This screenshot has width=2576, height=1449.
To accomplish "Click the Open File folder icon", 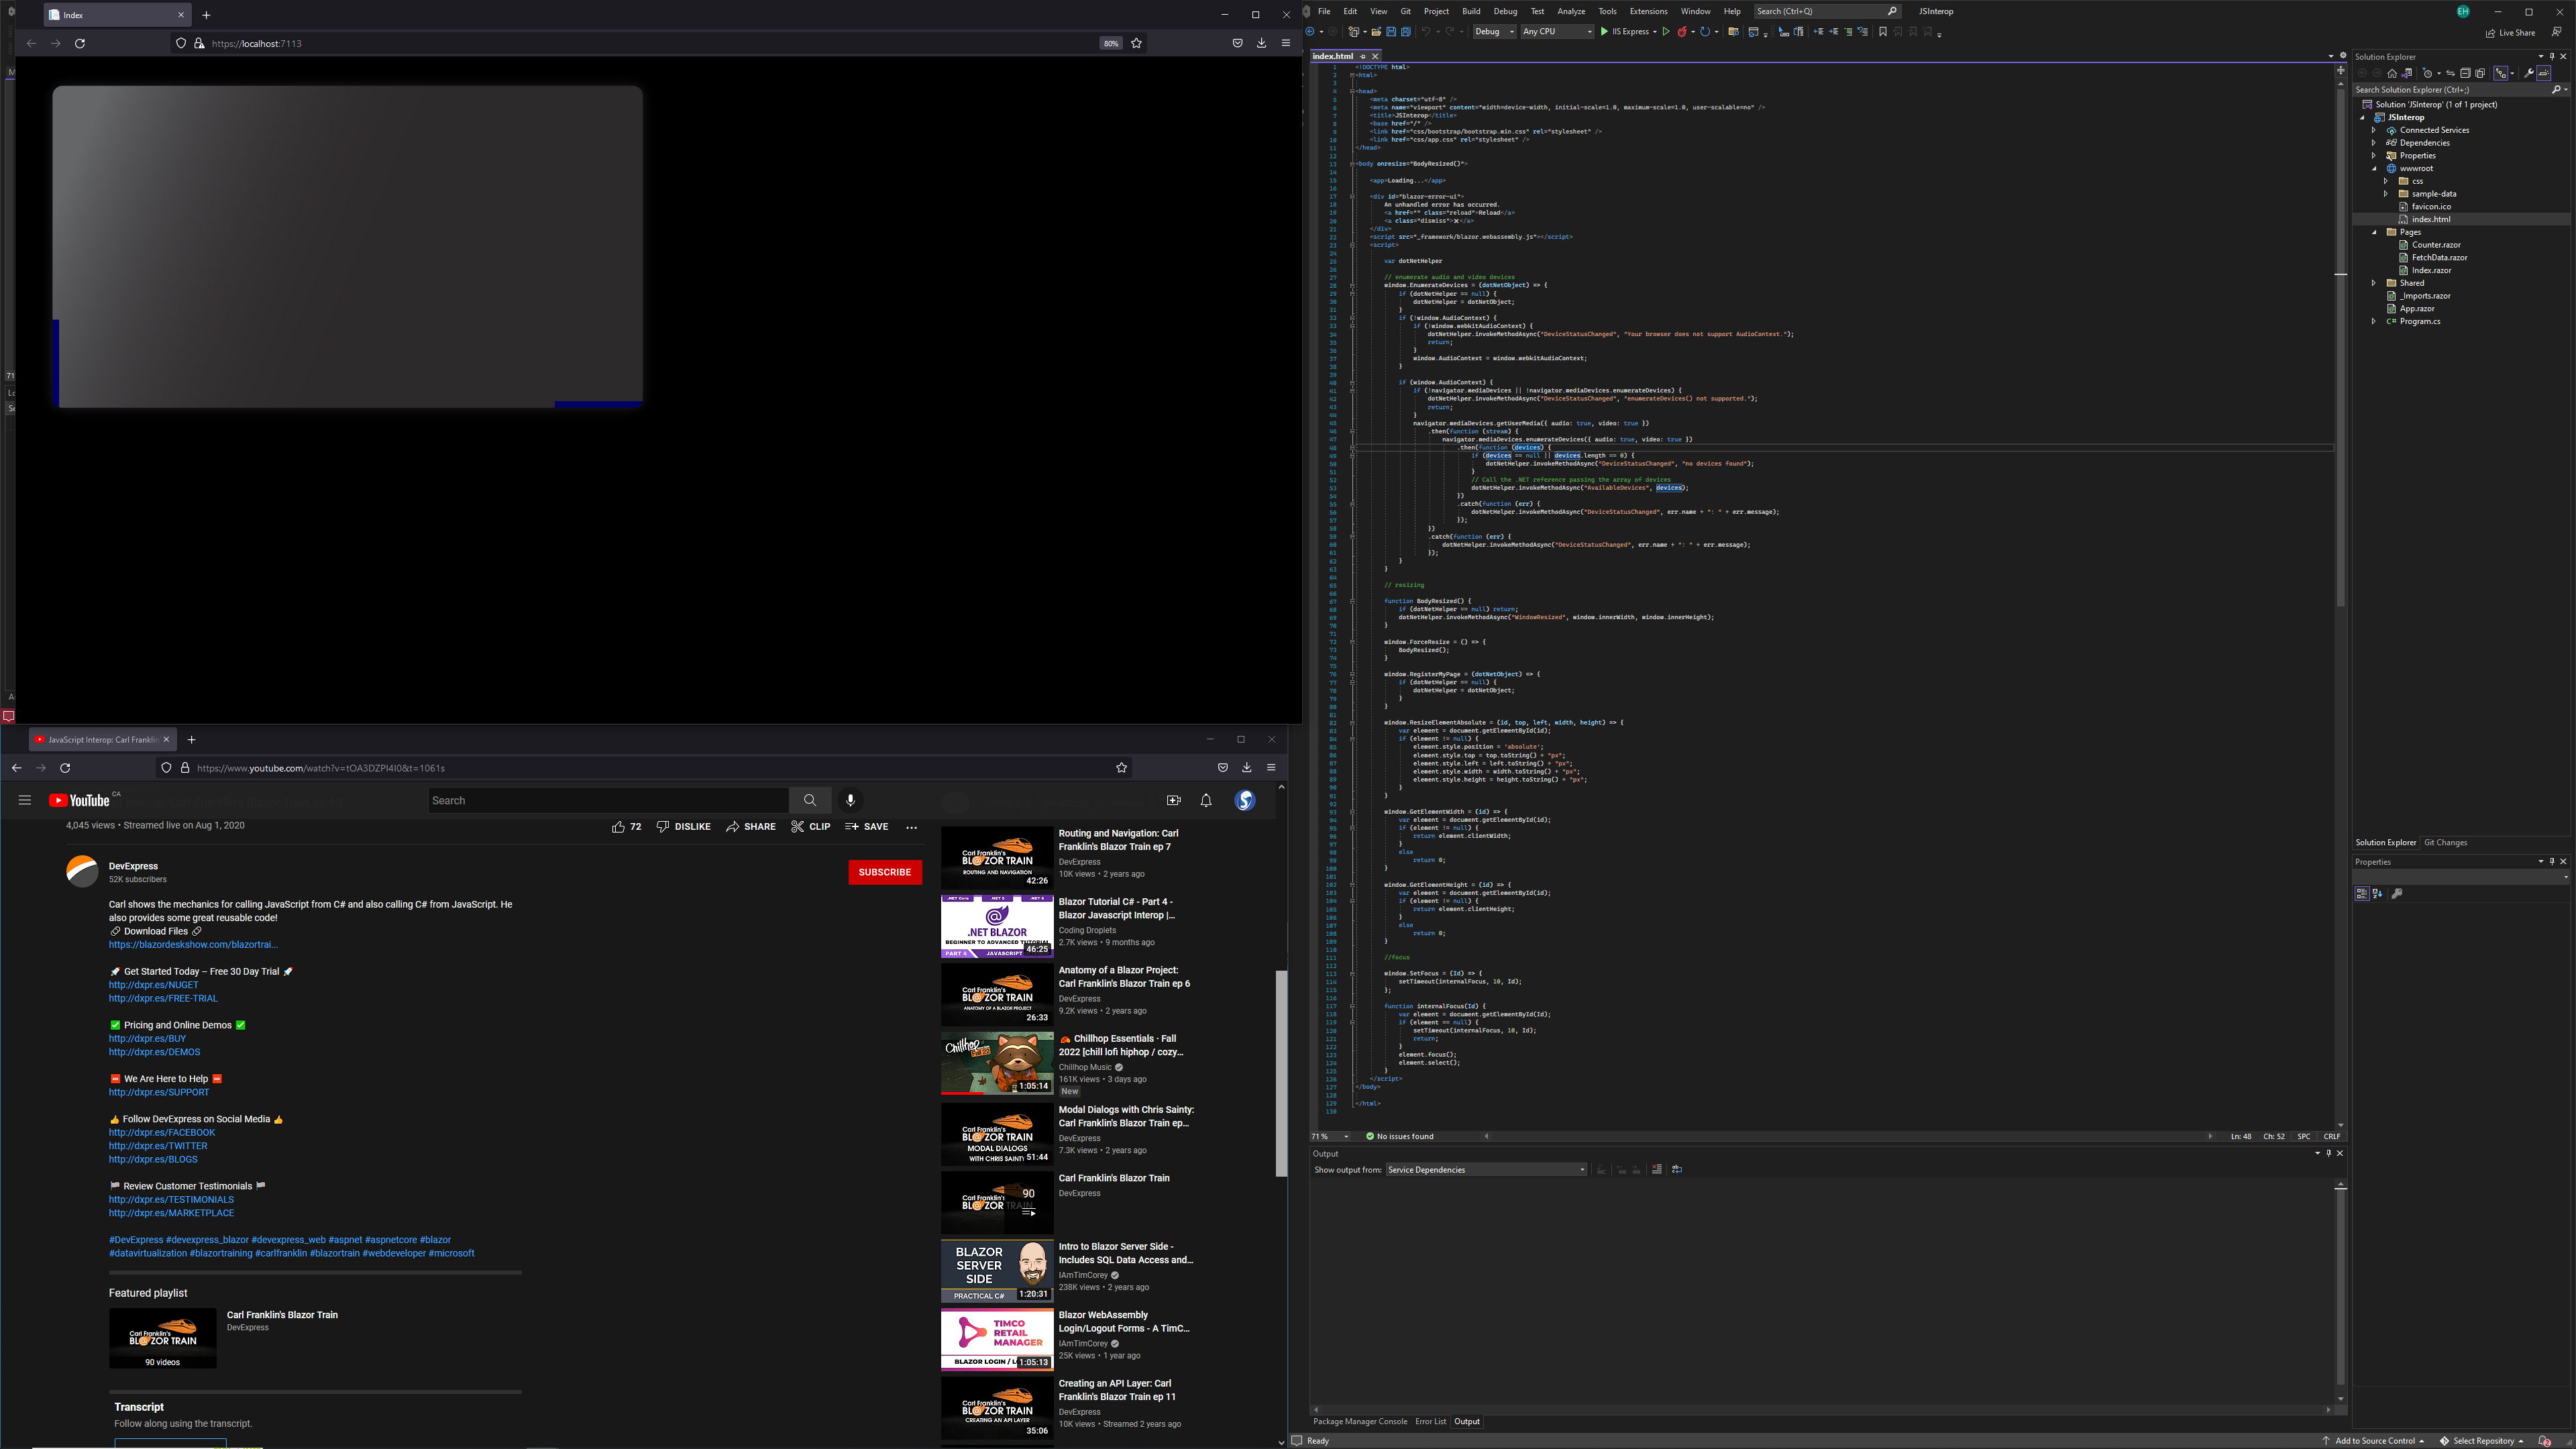I will click(x=1377, y=32).
